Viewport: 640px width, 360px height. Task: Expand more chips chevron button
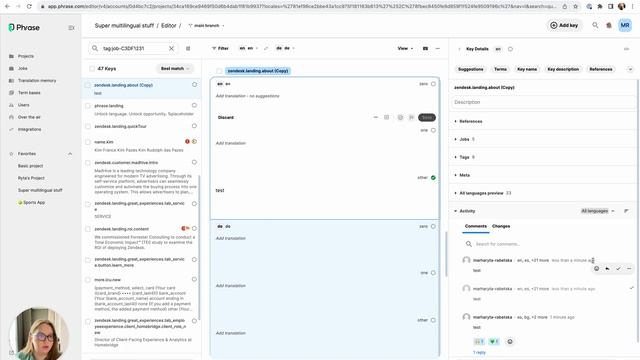tap(630, 69)
